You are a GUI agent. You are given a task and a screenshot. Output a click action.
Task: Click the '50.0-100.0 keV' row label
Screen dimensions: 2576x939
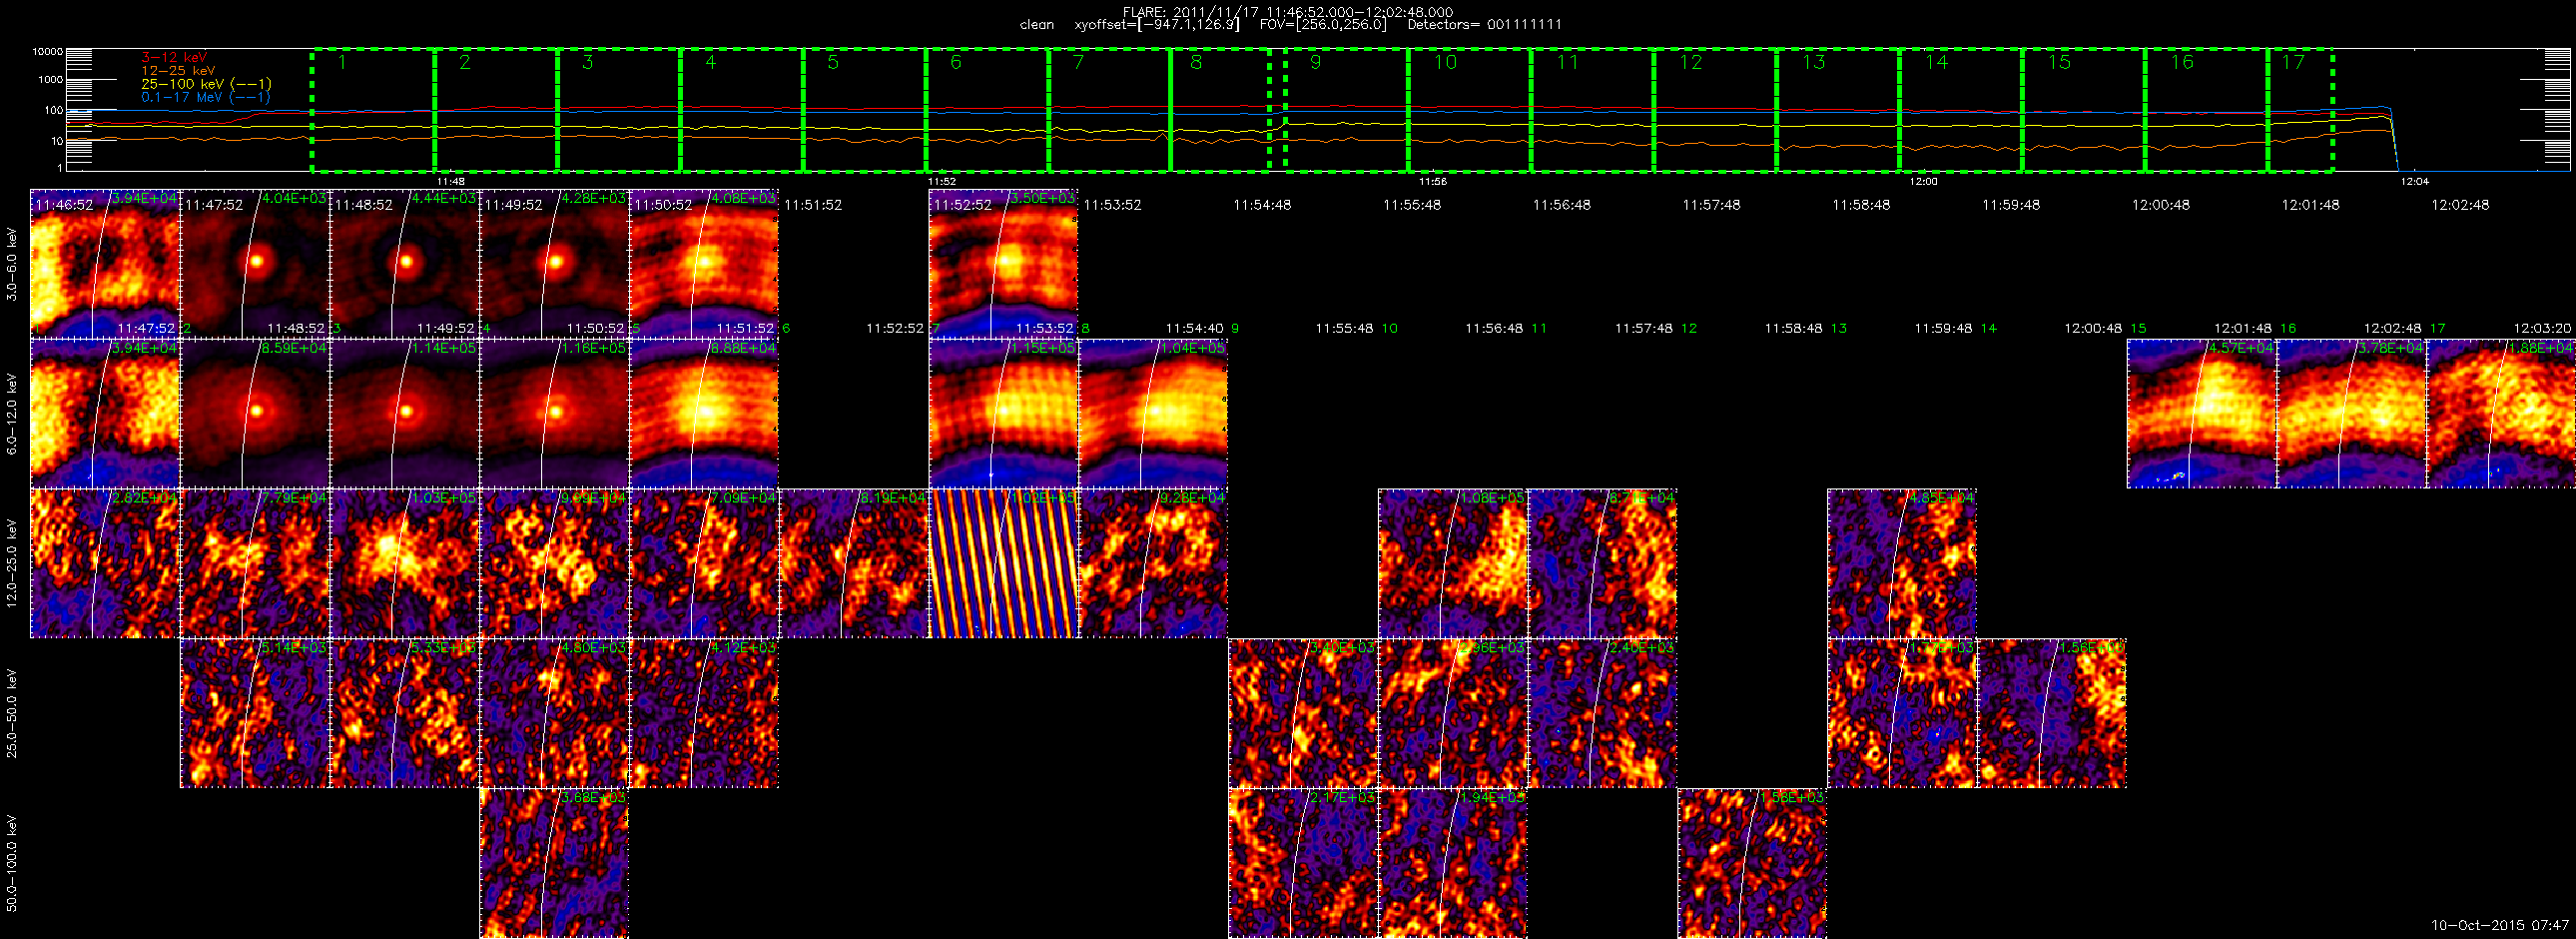click(12, 863)
